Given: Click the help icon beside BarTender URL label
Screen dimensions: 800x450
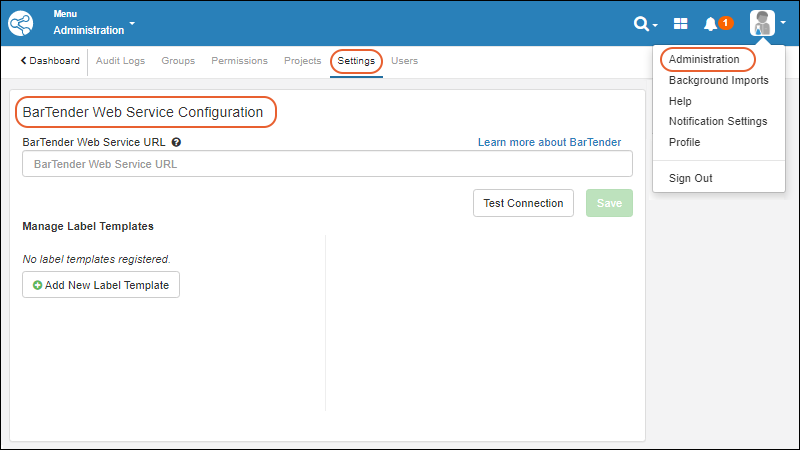Looking at the screenshot, I should click(176, 143).
